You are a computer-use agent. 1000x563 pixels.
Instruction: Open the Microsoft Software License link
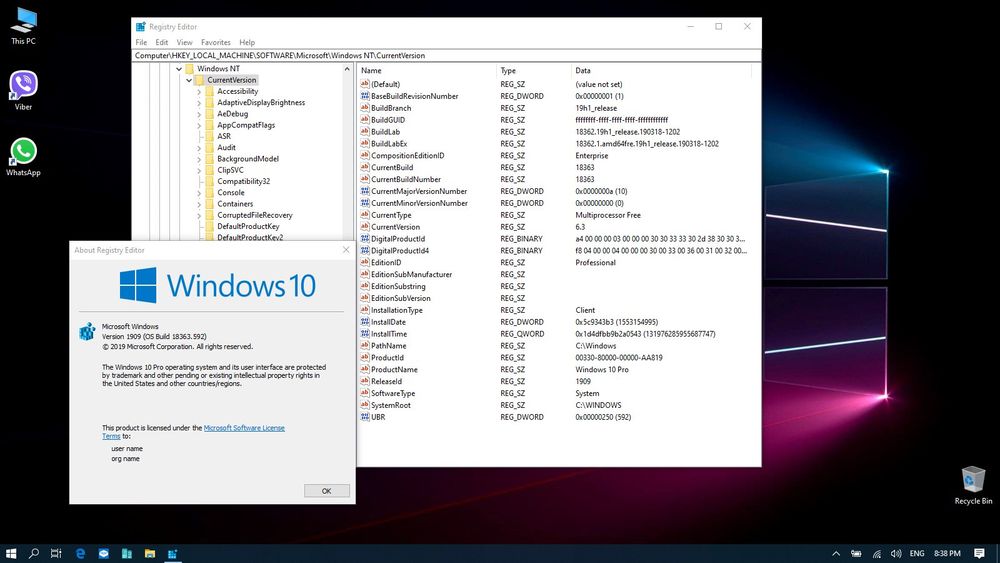[x=244, y=428]
